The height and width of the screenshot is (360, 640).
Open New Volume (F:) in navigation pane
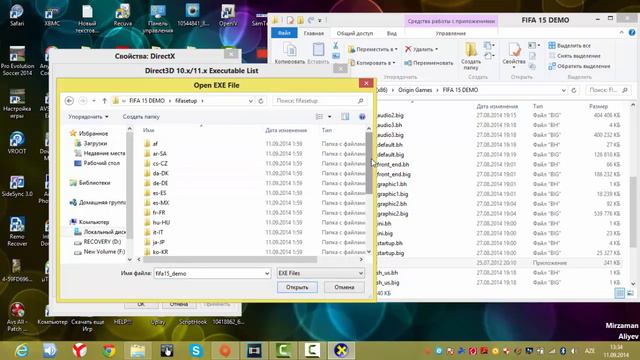pos(104,252)
